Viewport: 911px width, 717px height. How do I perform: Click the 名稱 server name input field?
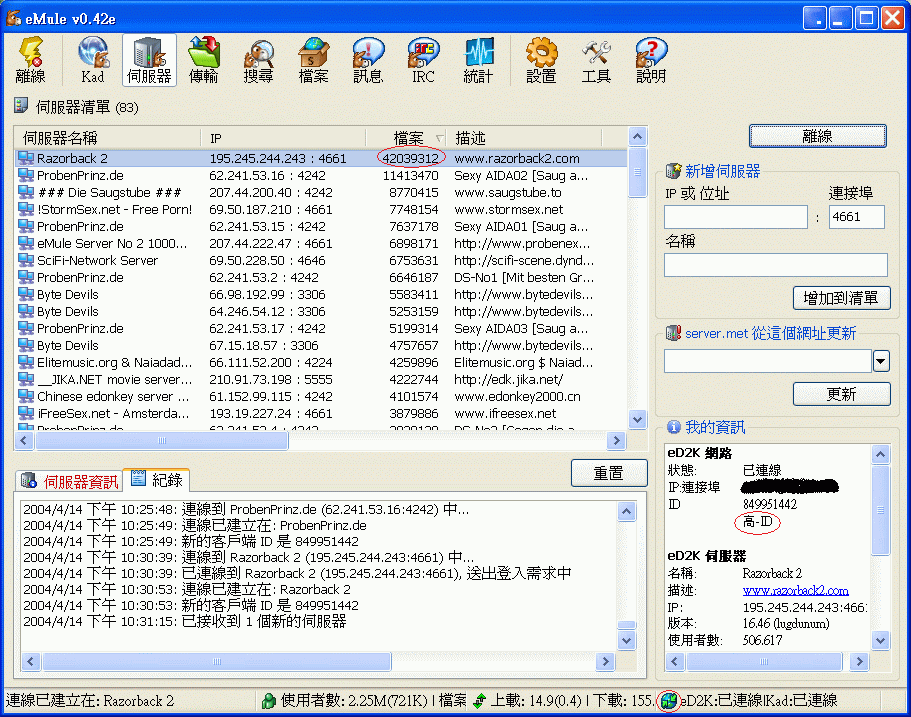[x=776, y=265]
